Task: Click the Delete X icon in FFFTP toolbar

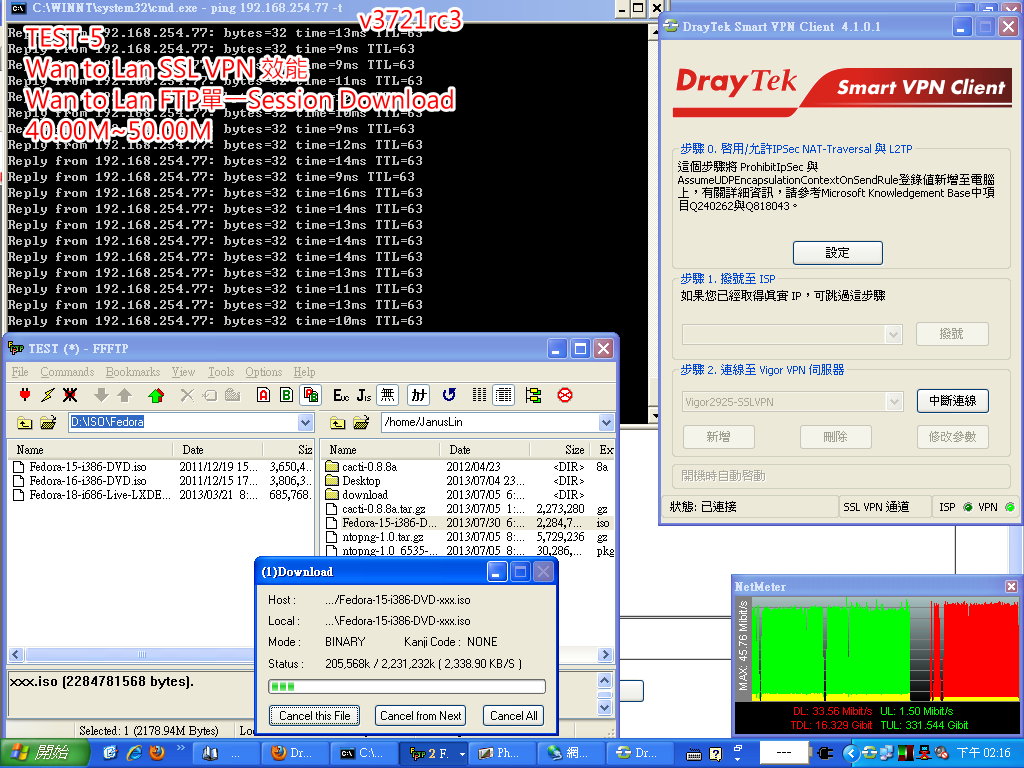Action: 187,395
